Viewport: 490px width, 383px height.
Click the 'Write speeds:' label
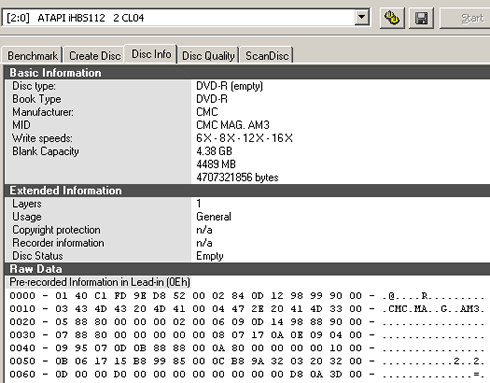click(42, 138)
